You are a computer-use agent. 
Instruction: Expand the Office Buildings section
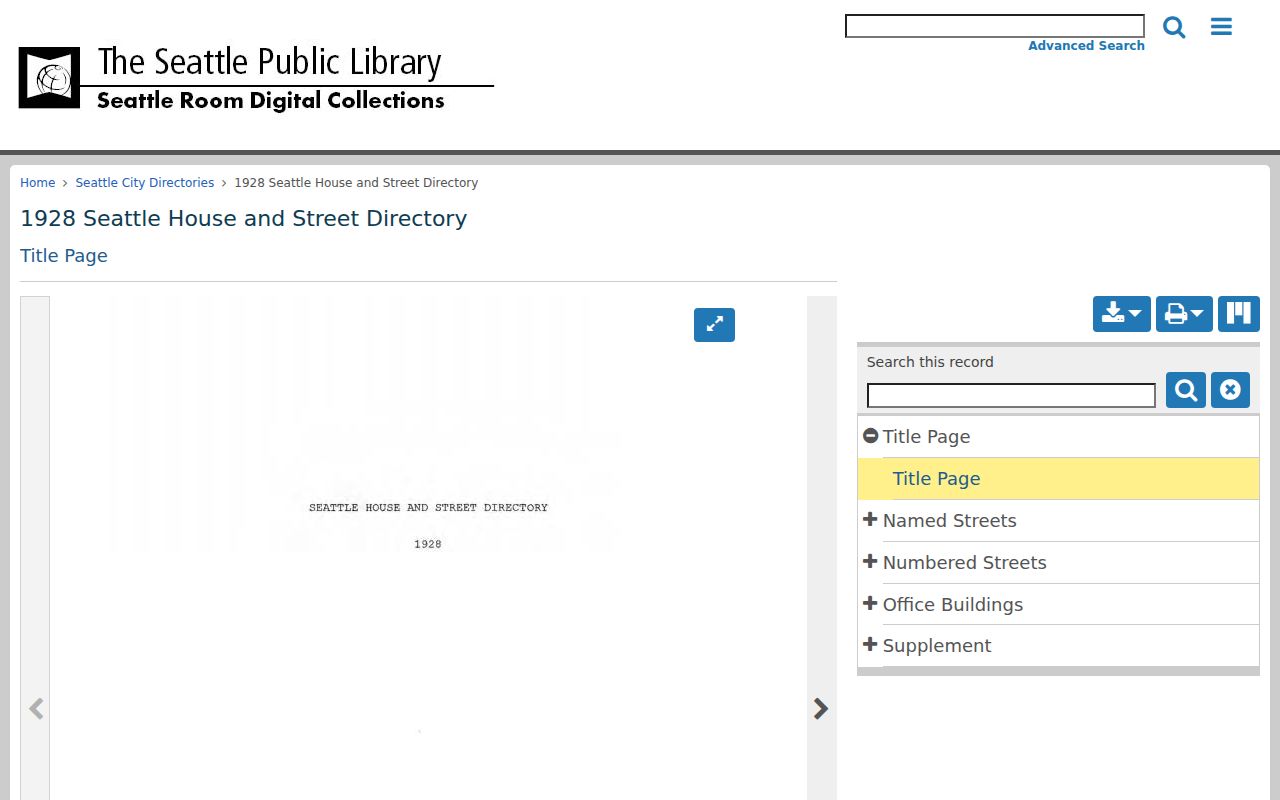[x=870, y=604]
